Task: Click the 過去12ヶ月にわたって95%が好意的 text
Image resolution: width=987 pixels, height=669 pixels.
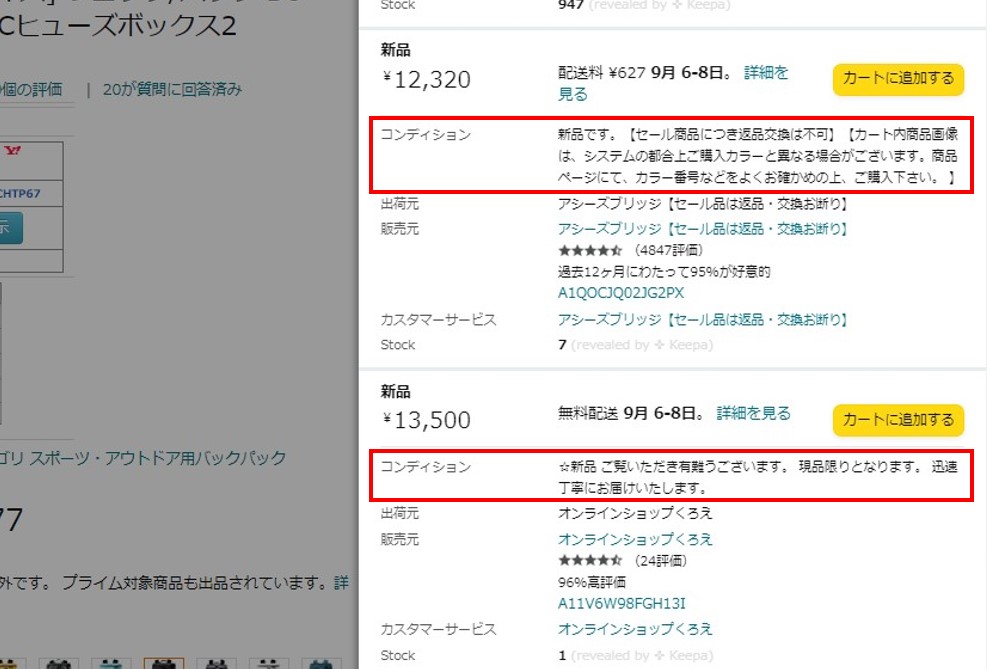Action: point(664,272)
